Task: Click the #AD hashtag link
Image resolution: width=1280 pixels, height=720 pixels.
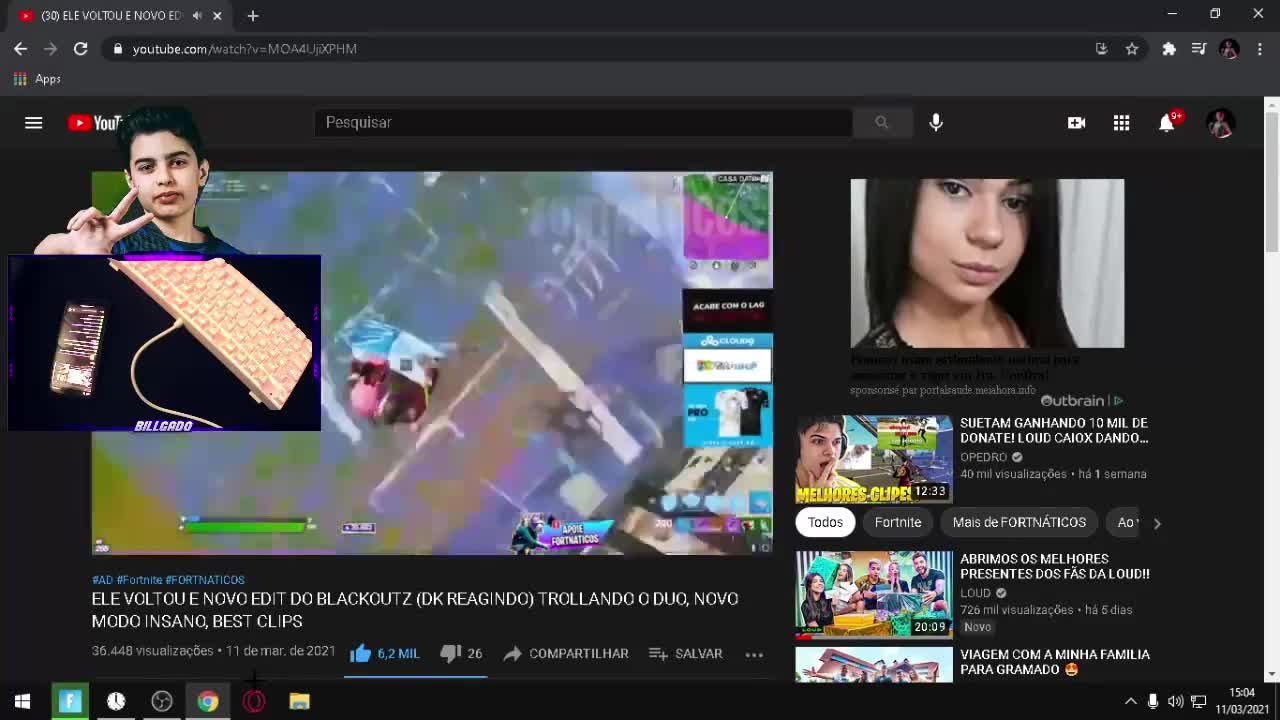Action: (x=102, y=580)
